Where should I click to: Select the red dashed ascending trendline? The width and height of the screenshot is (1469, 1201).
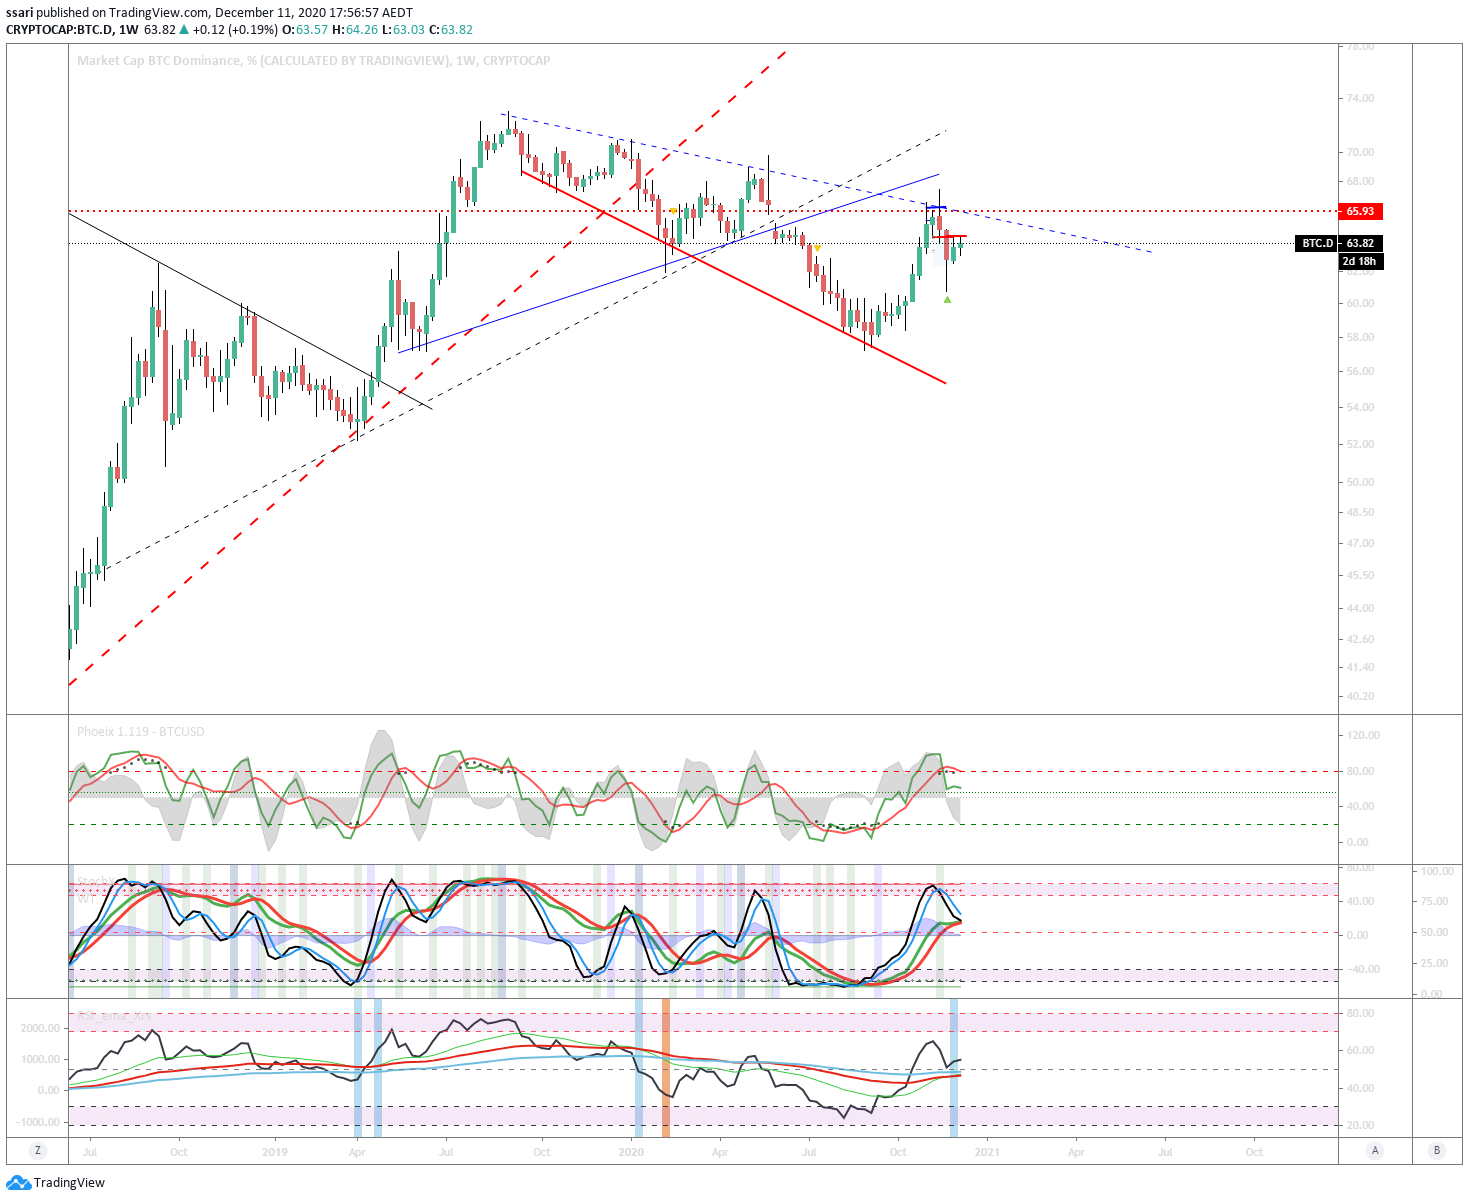coord(427,367)
